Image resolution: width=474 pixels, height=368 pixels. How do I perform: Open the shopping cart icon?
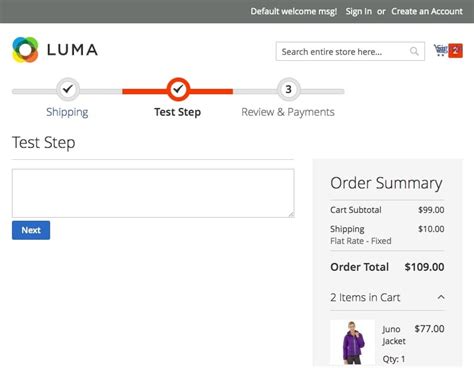(x=440, y=50)
